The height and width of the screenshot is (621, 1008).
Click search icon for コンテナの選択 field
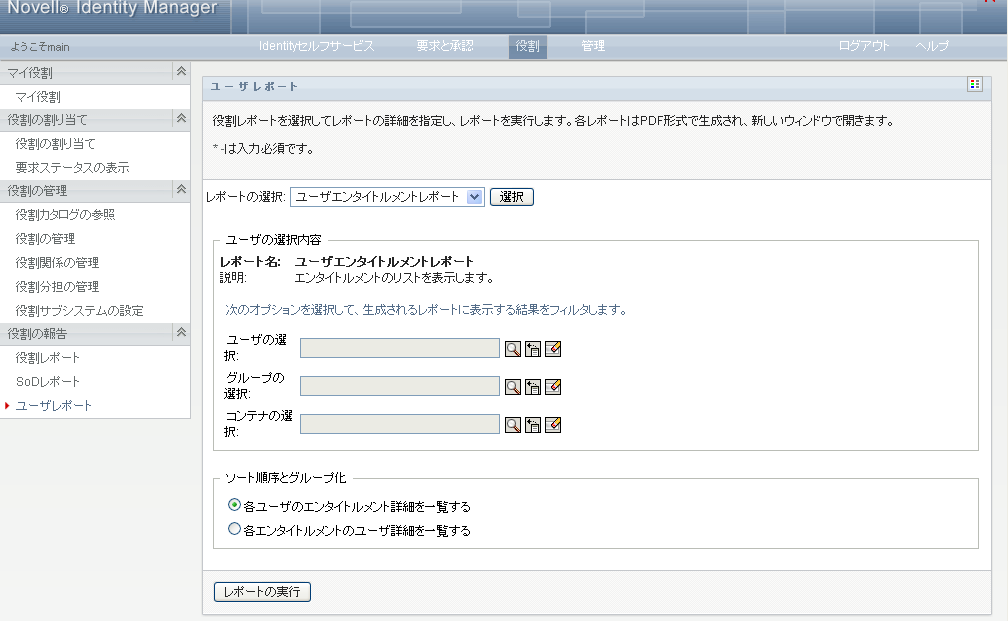click(512, 424)
